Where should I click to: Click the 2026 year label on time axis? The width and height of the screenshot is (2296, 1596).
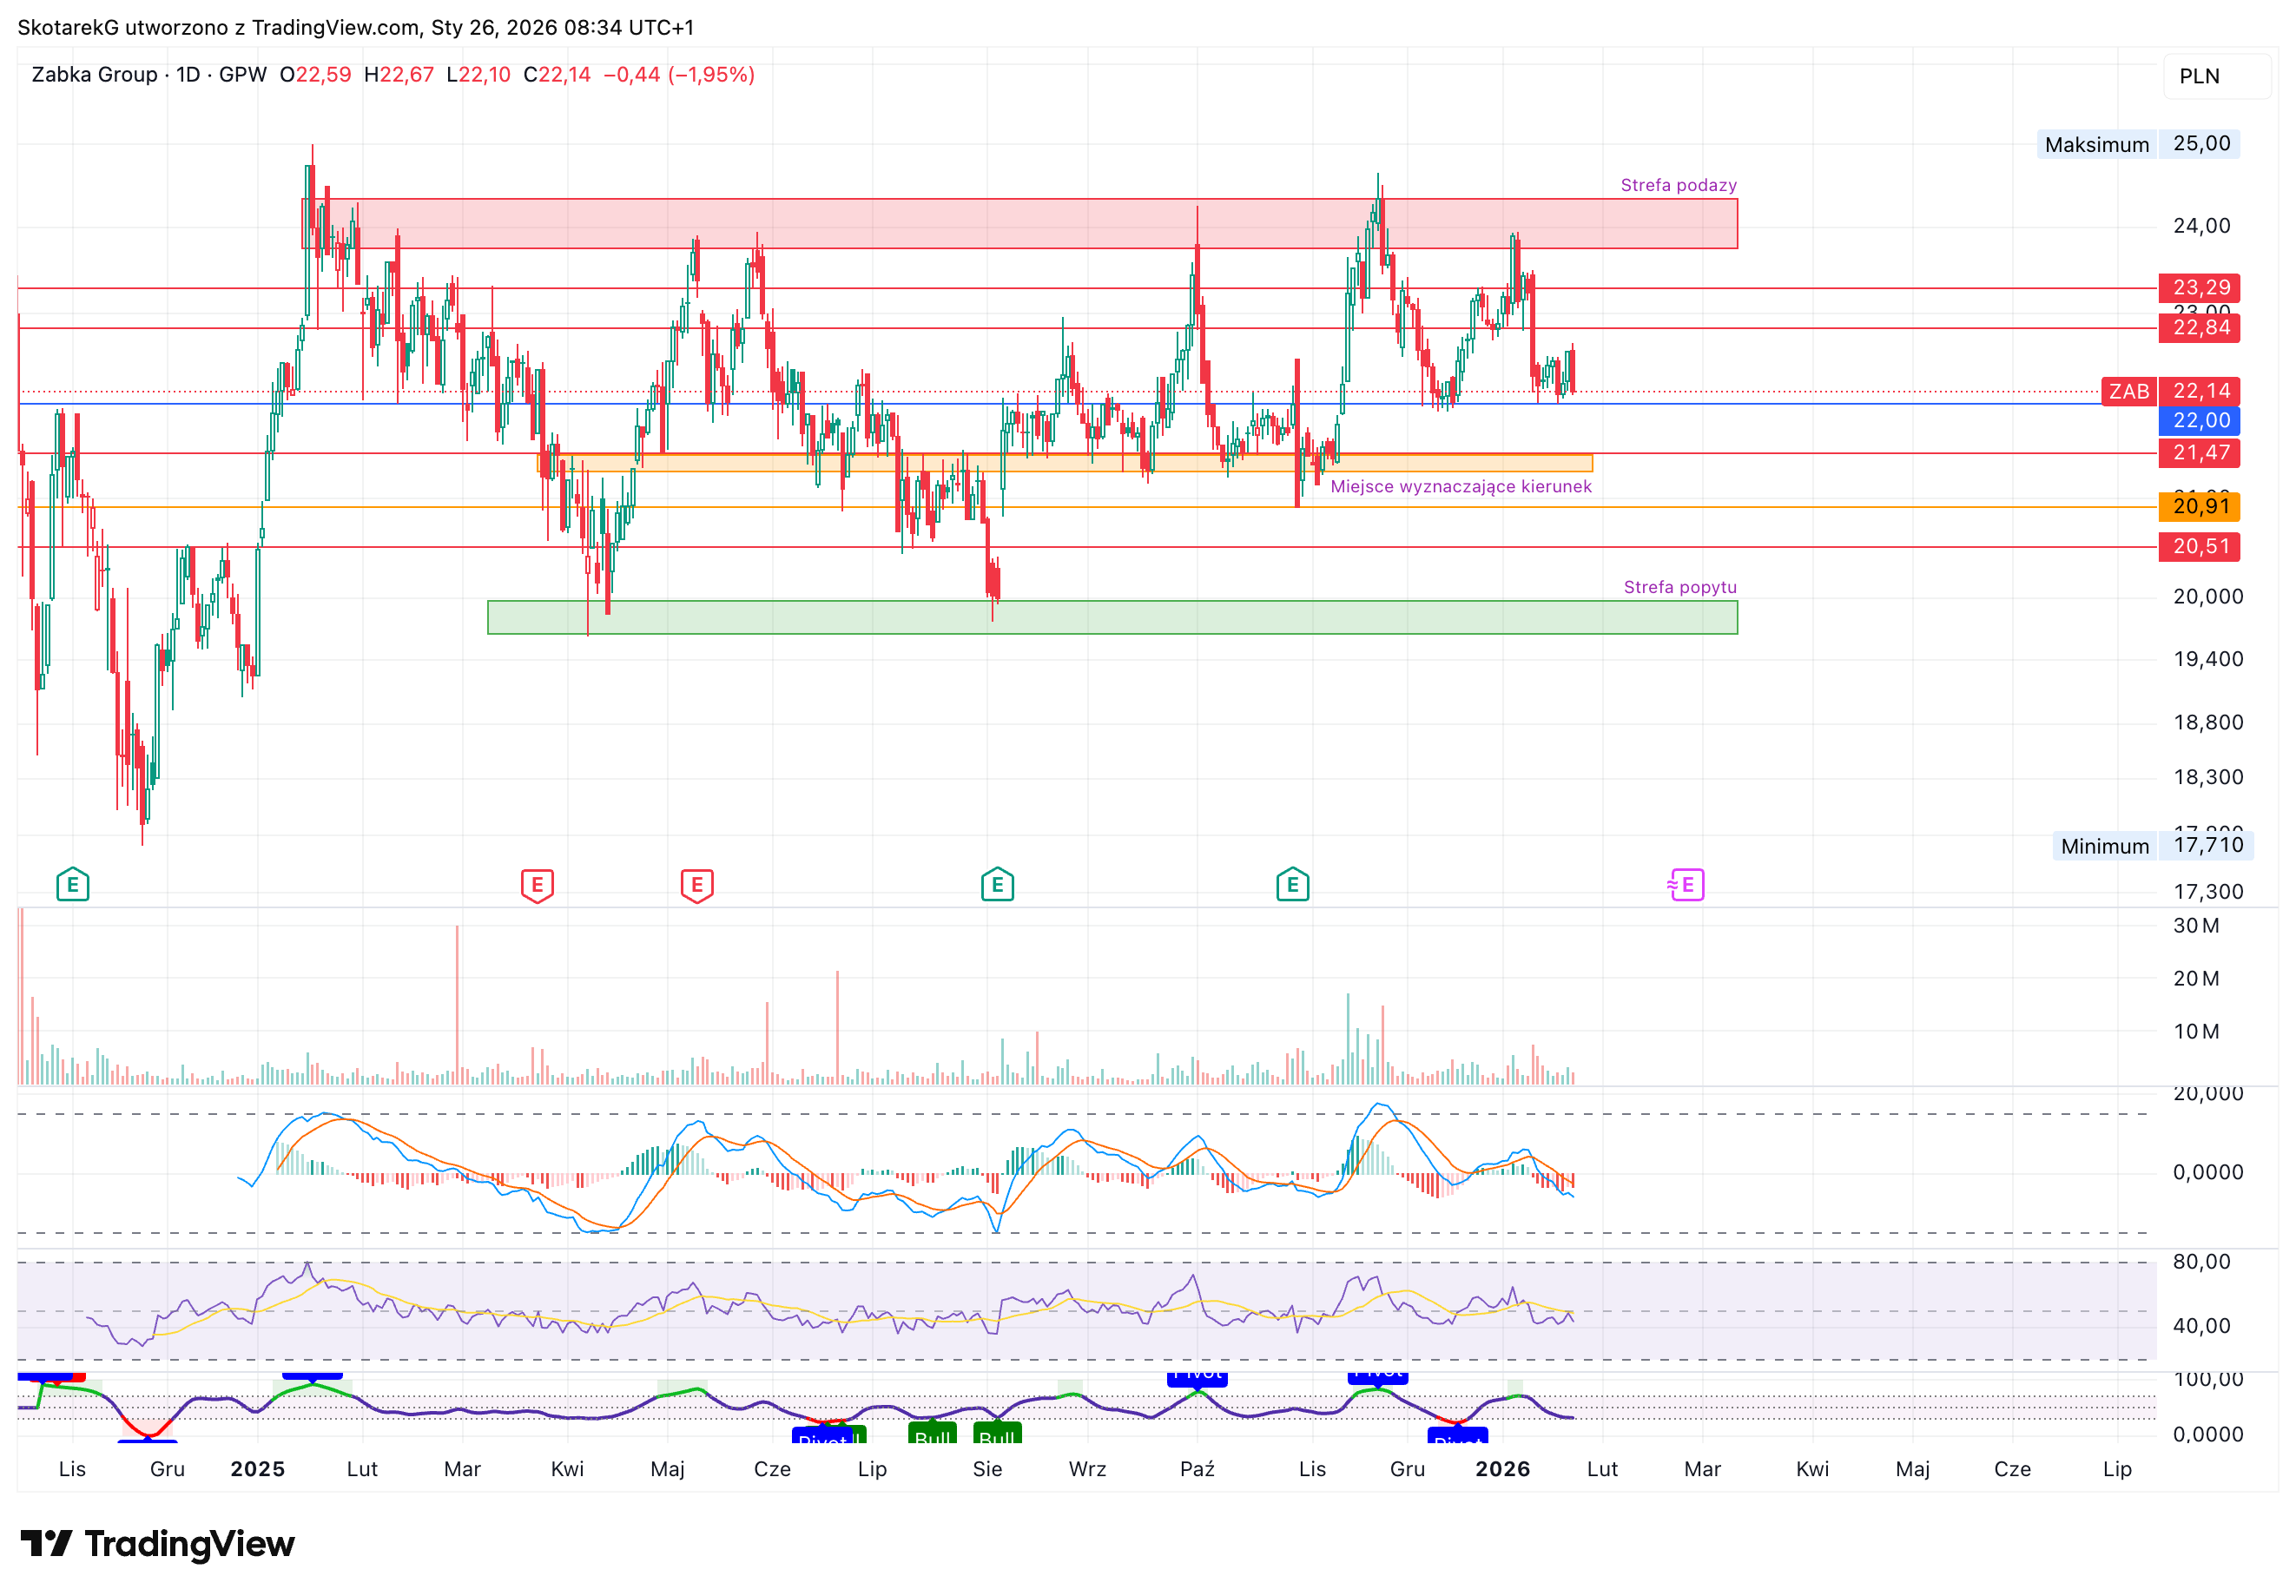(x=1503, y=1469)
